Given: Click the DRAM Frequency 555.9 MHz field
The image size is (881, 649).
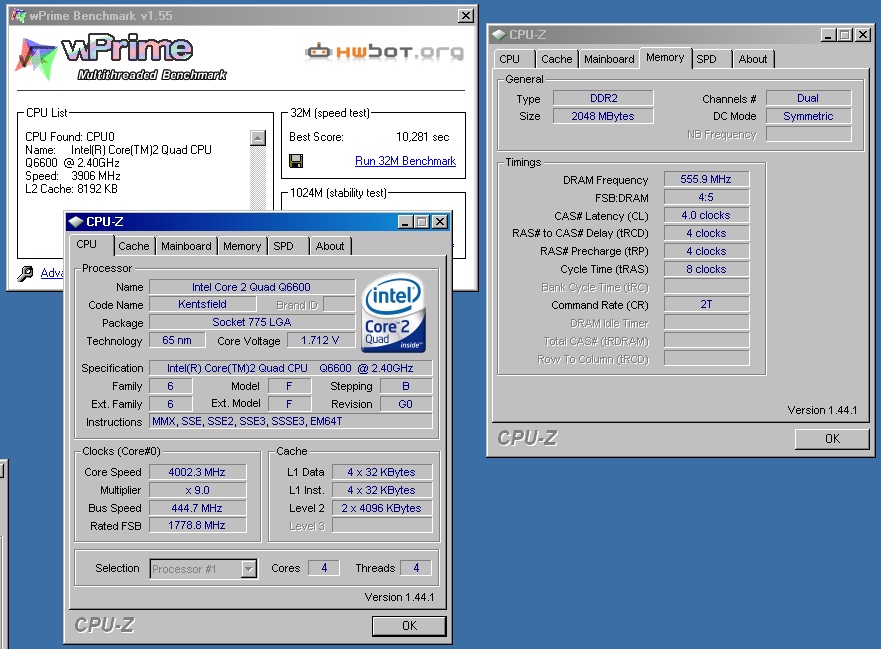Looking at the screenshot, I should tap(706, 179).
